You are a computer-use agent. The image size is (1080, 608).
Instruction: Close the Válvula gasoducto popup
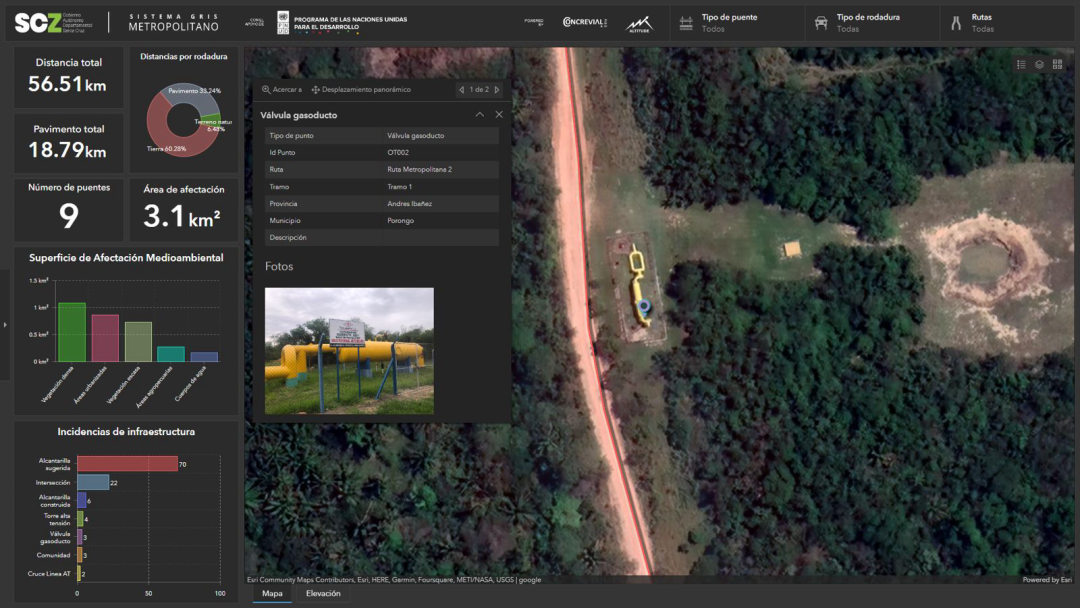[499, 115]
